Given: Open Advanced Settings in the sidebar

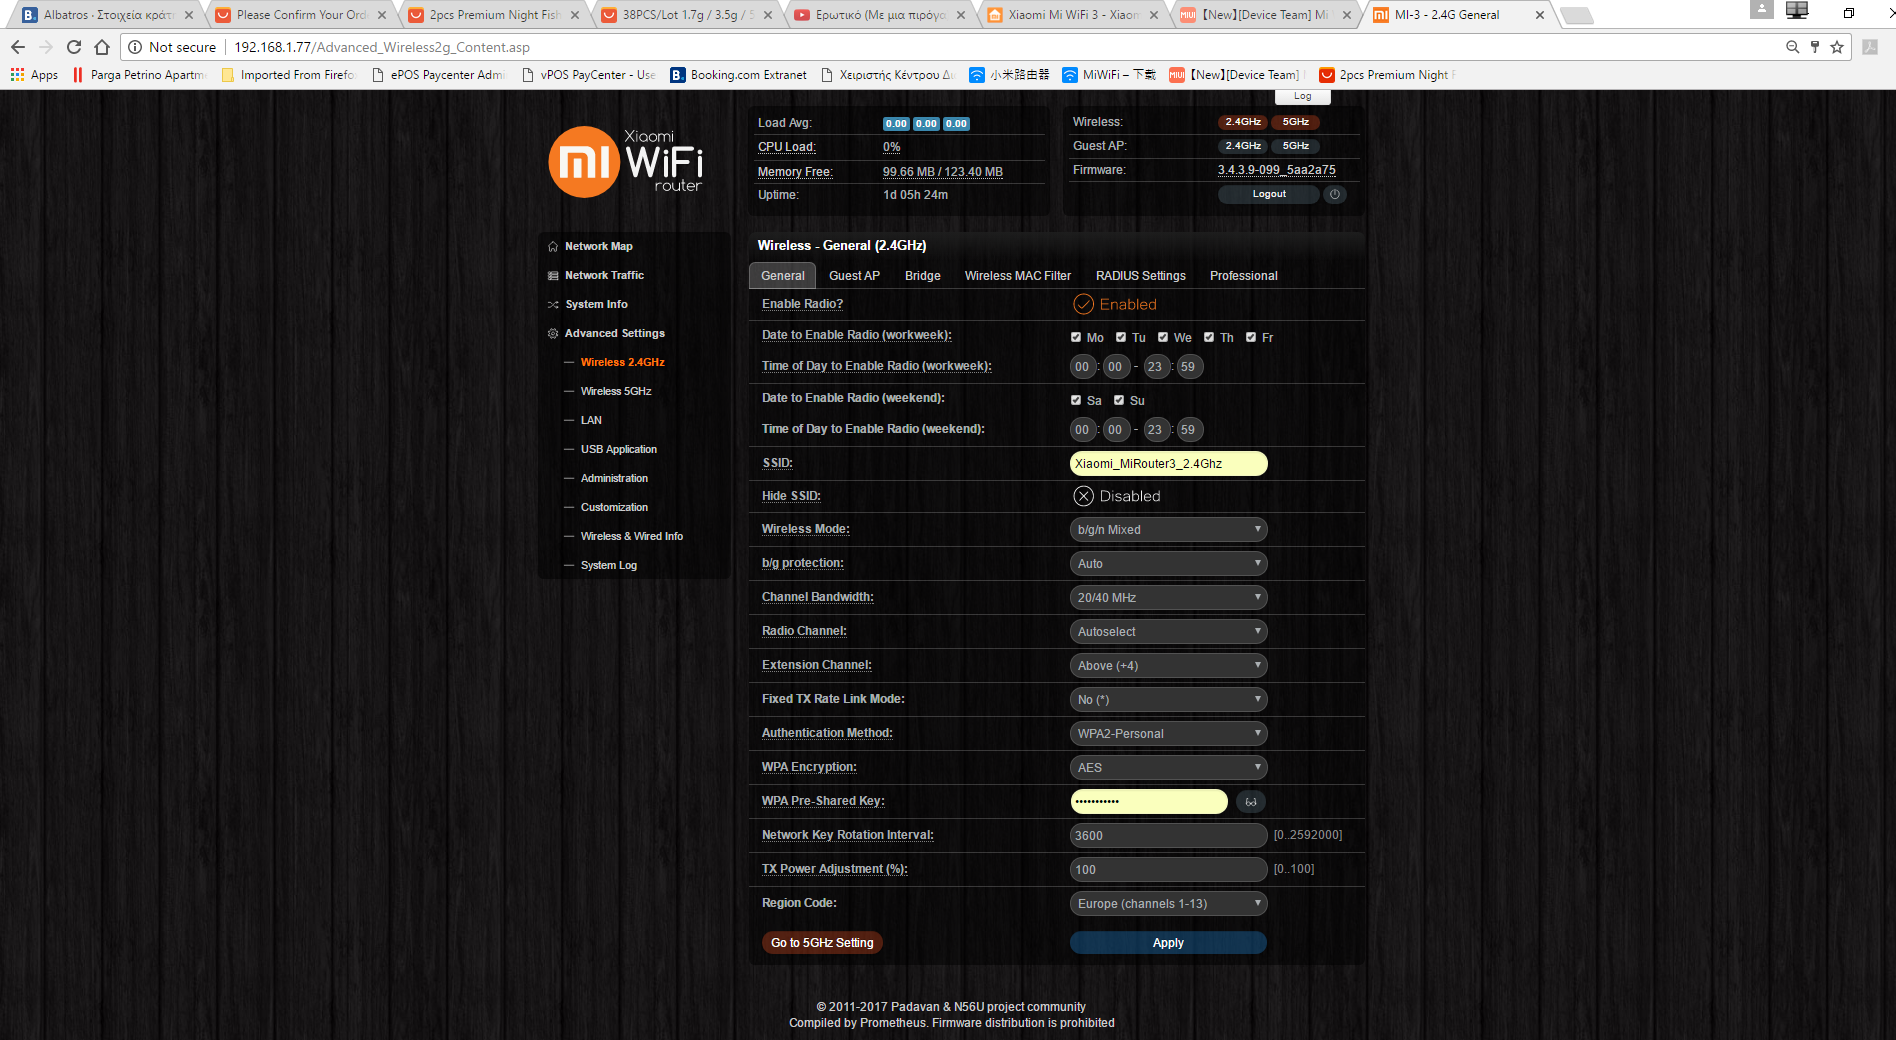Looking at the screenshot, I should pyautogui.click(x=614, y=333).
